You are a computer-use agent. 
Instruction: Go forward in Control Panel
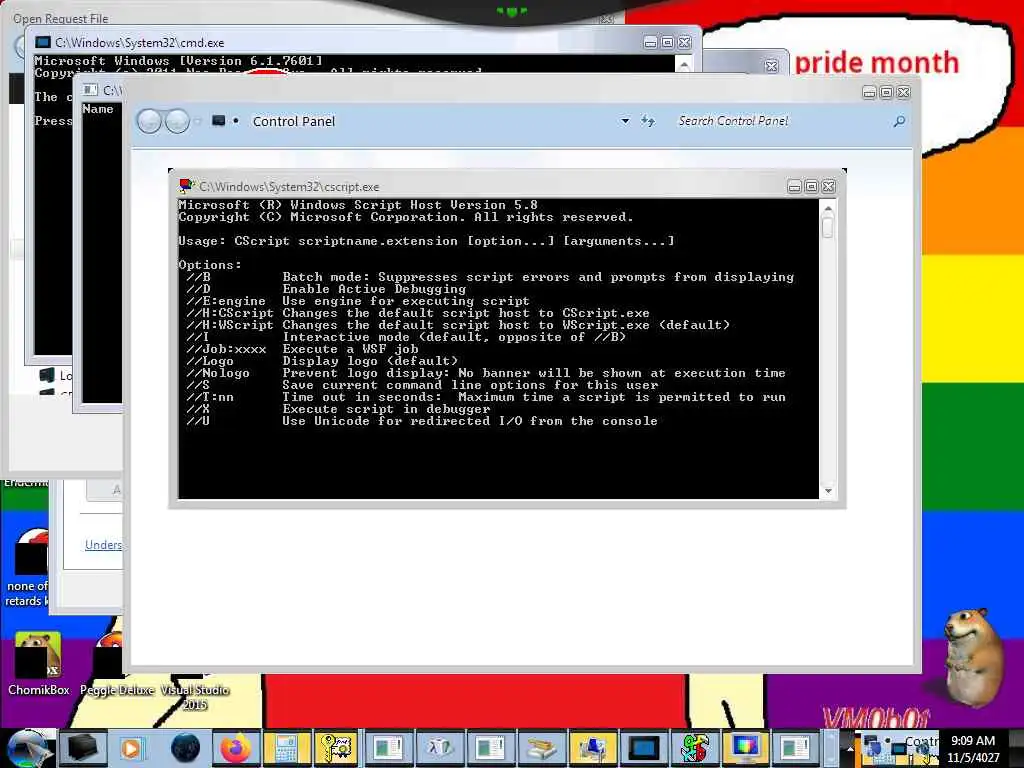coord(177,121)
